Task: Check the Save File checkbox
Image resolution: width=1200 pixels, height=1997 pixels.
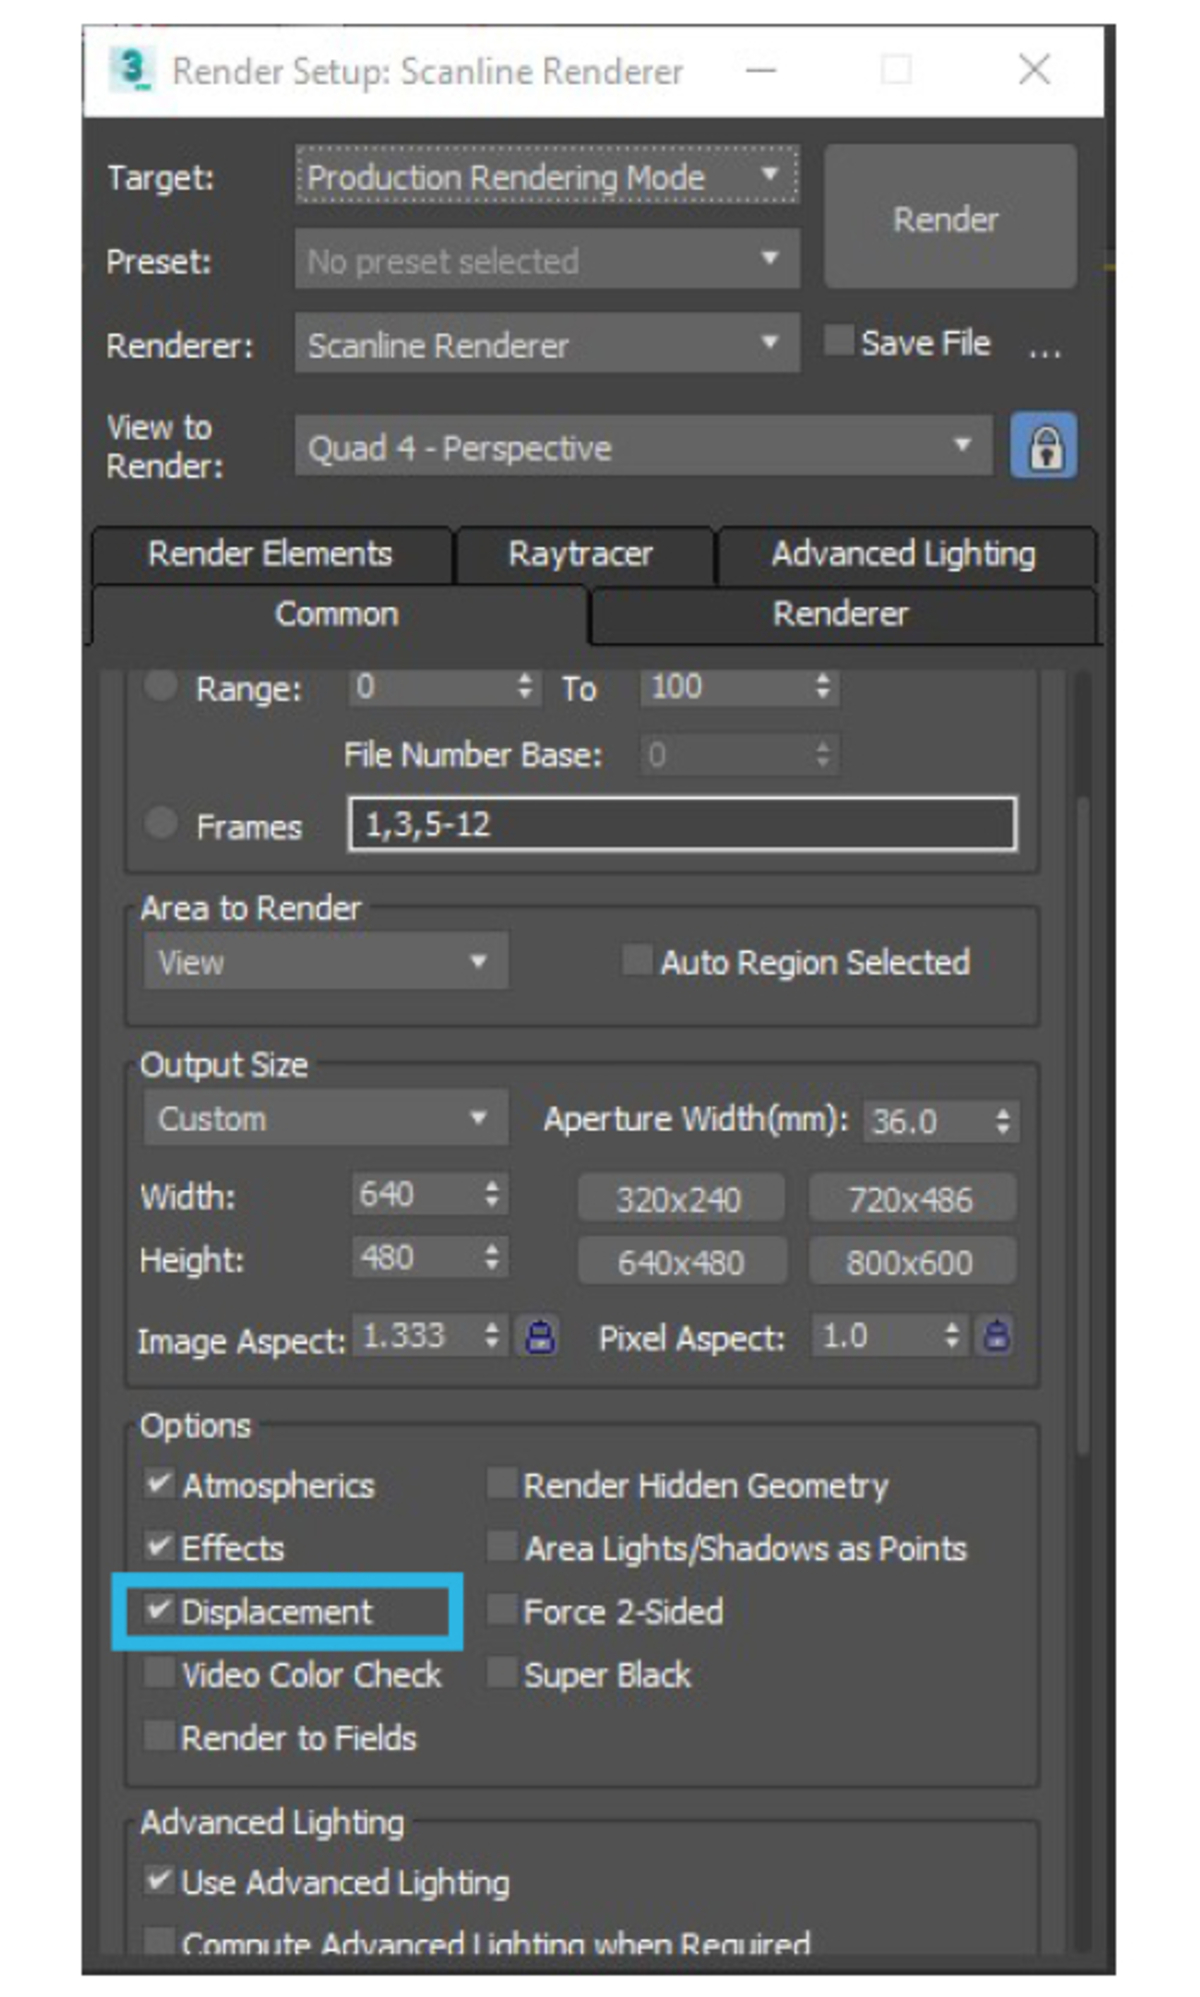Action: pyautogui.click(x=838, y=341)
